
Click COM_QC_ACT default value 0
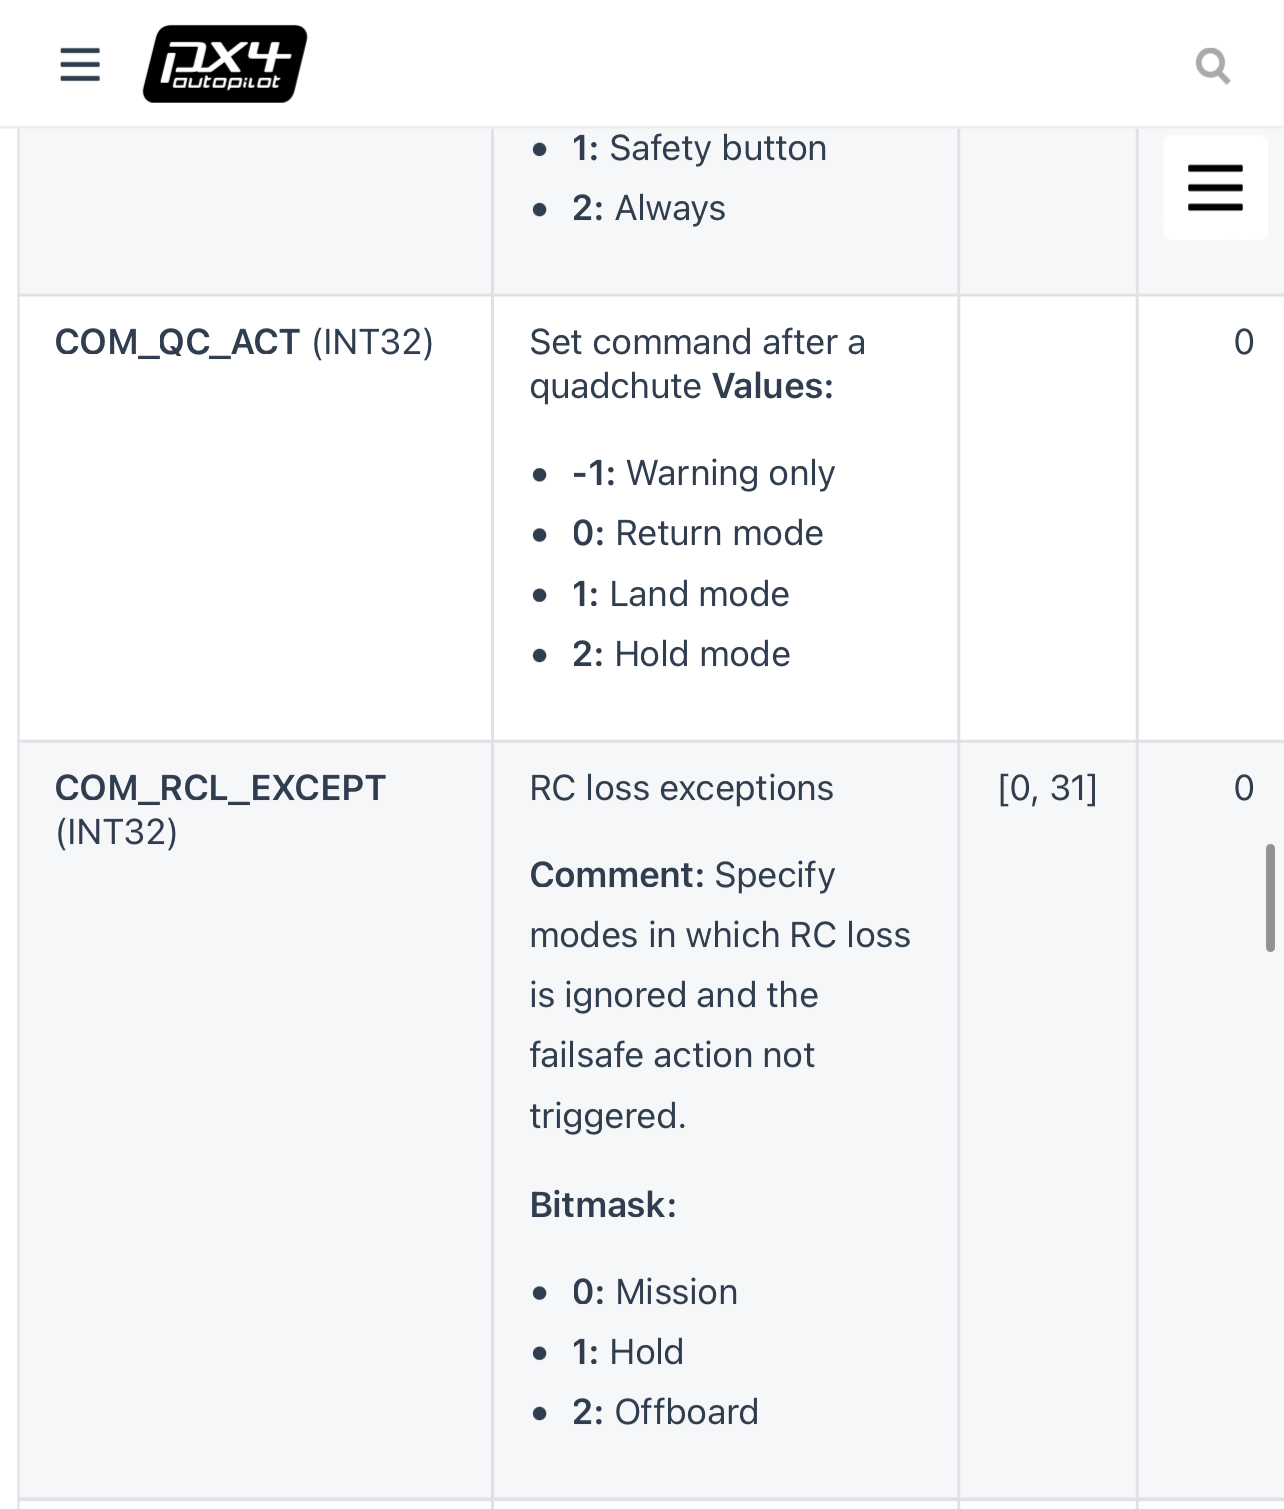pos(1243,342)
